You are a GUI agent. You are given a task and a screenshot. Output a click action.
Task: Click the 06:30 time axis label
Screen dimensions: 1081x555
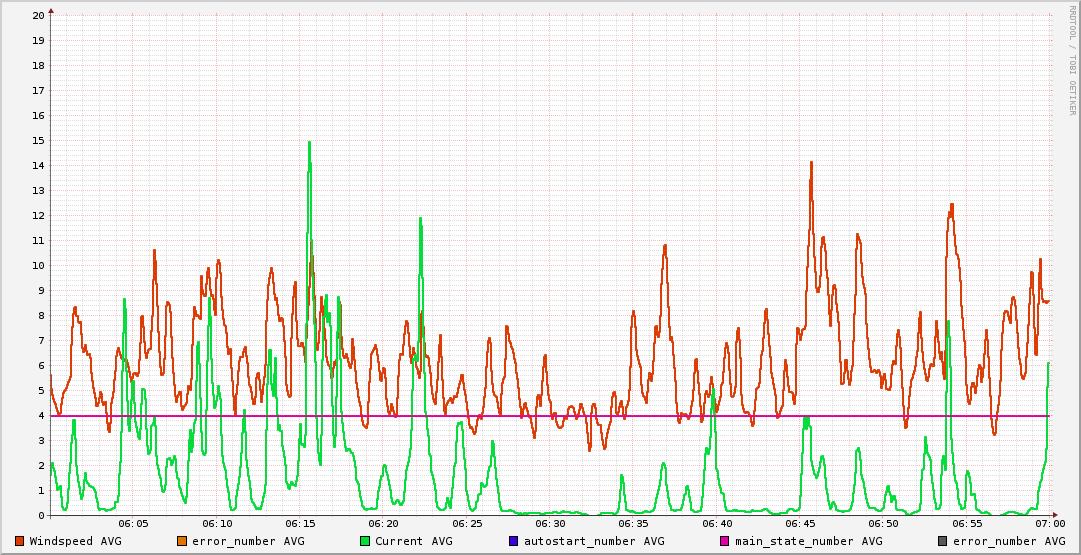click(550, 523)
